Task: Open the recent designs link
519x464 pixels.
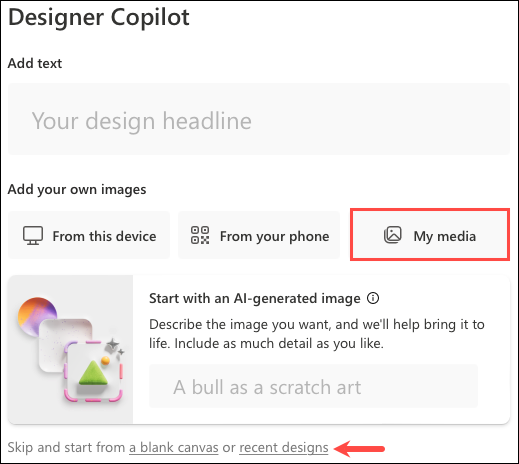Action: point(284,448)
